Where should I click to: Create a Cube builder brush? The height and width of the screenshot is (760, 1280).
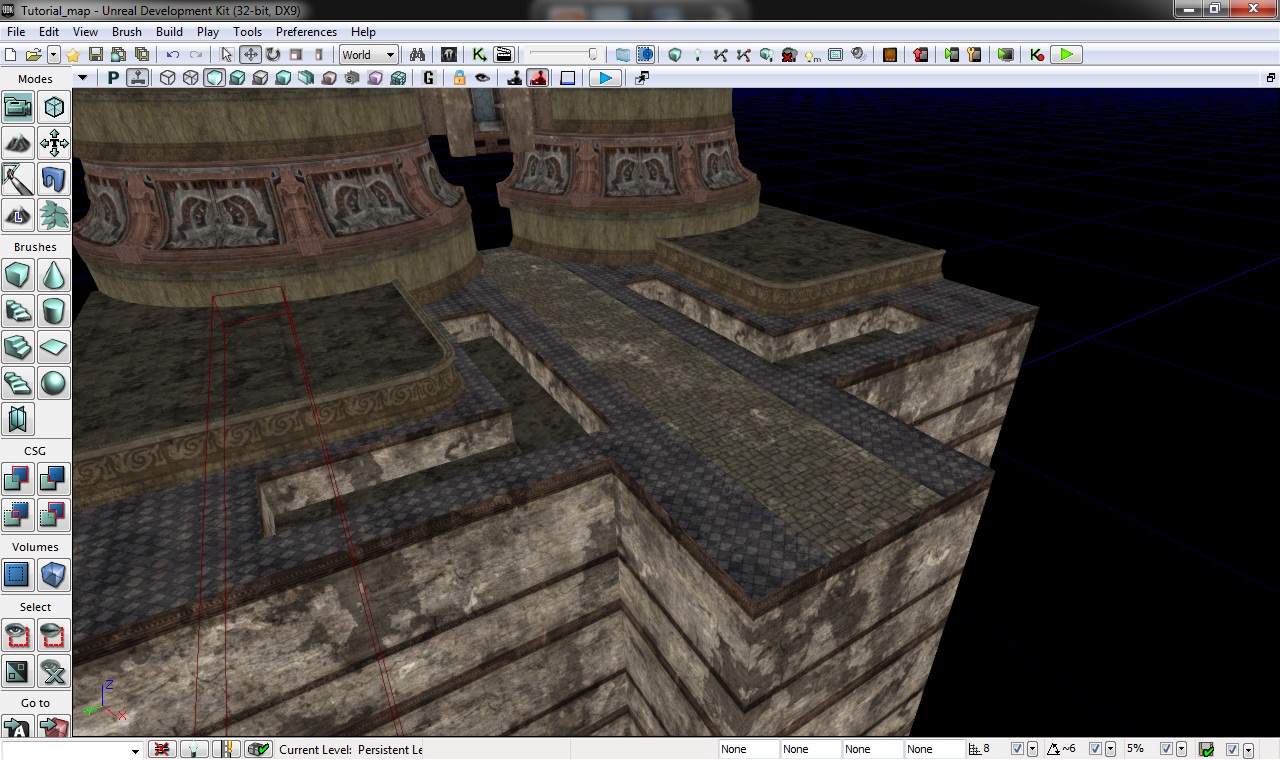pos(18,275)
